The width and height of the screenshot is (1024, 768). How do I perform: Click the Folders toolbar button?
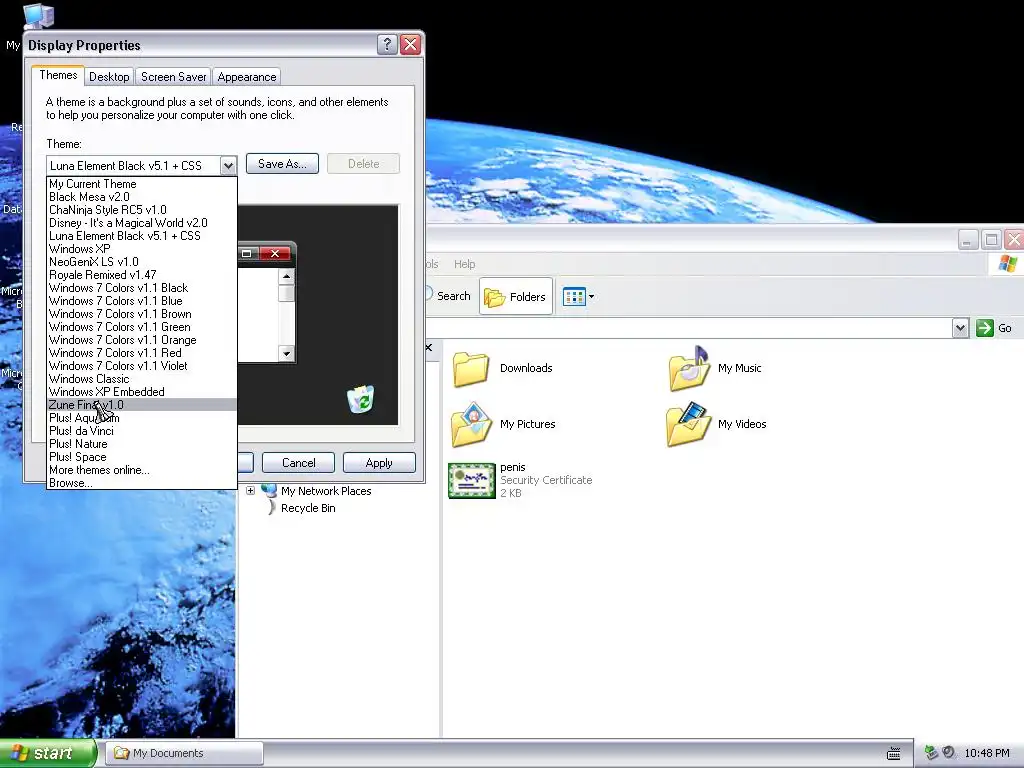point(516,296)
